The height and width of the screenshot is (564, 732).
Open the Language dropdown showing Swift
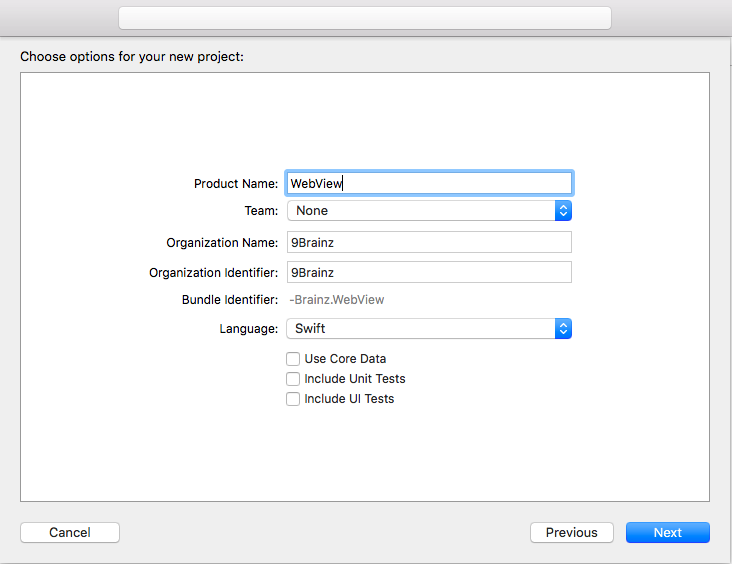pos(421,328)
